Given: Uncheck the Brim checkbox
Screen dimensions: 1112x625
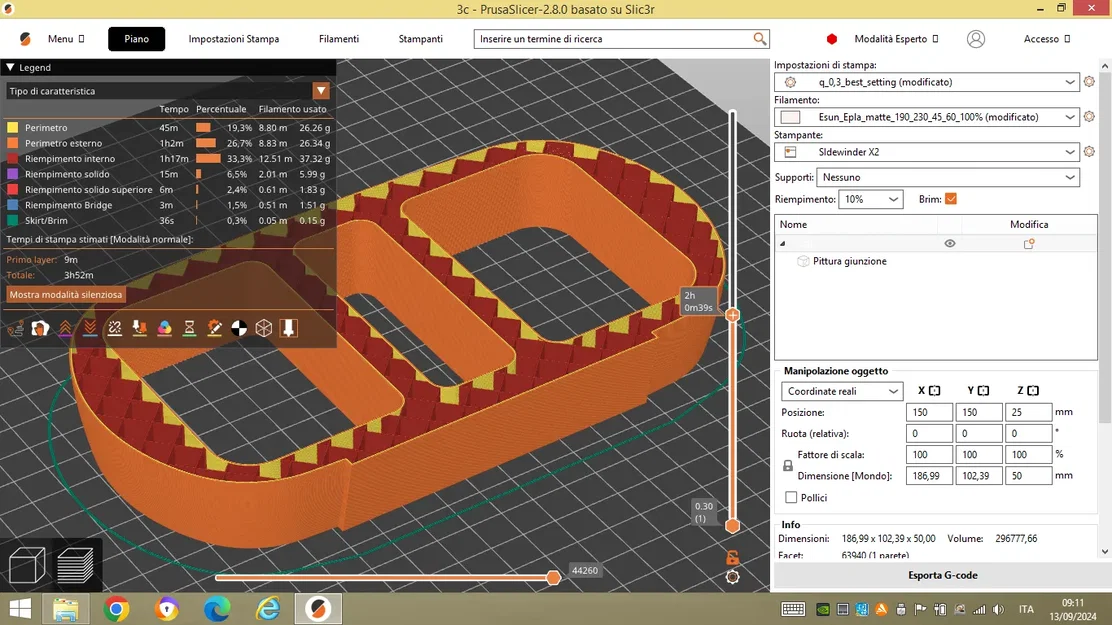Looking at the screenshot, I should (951, 199).
